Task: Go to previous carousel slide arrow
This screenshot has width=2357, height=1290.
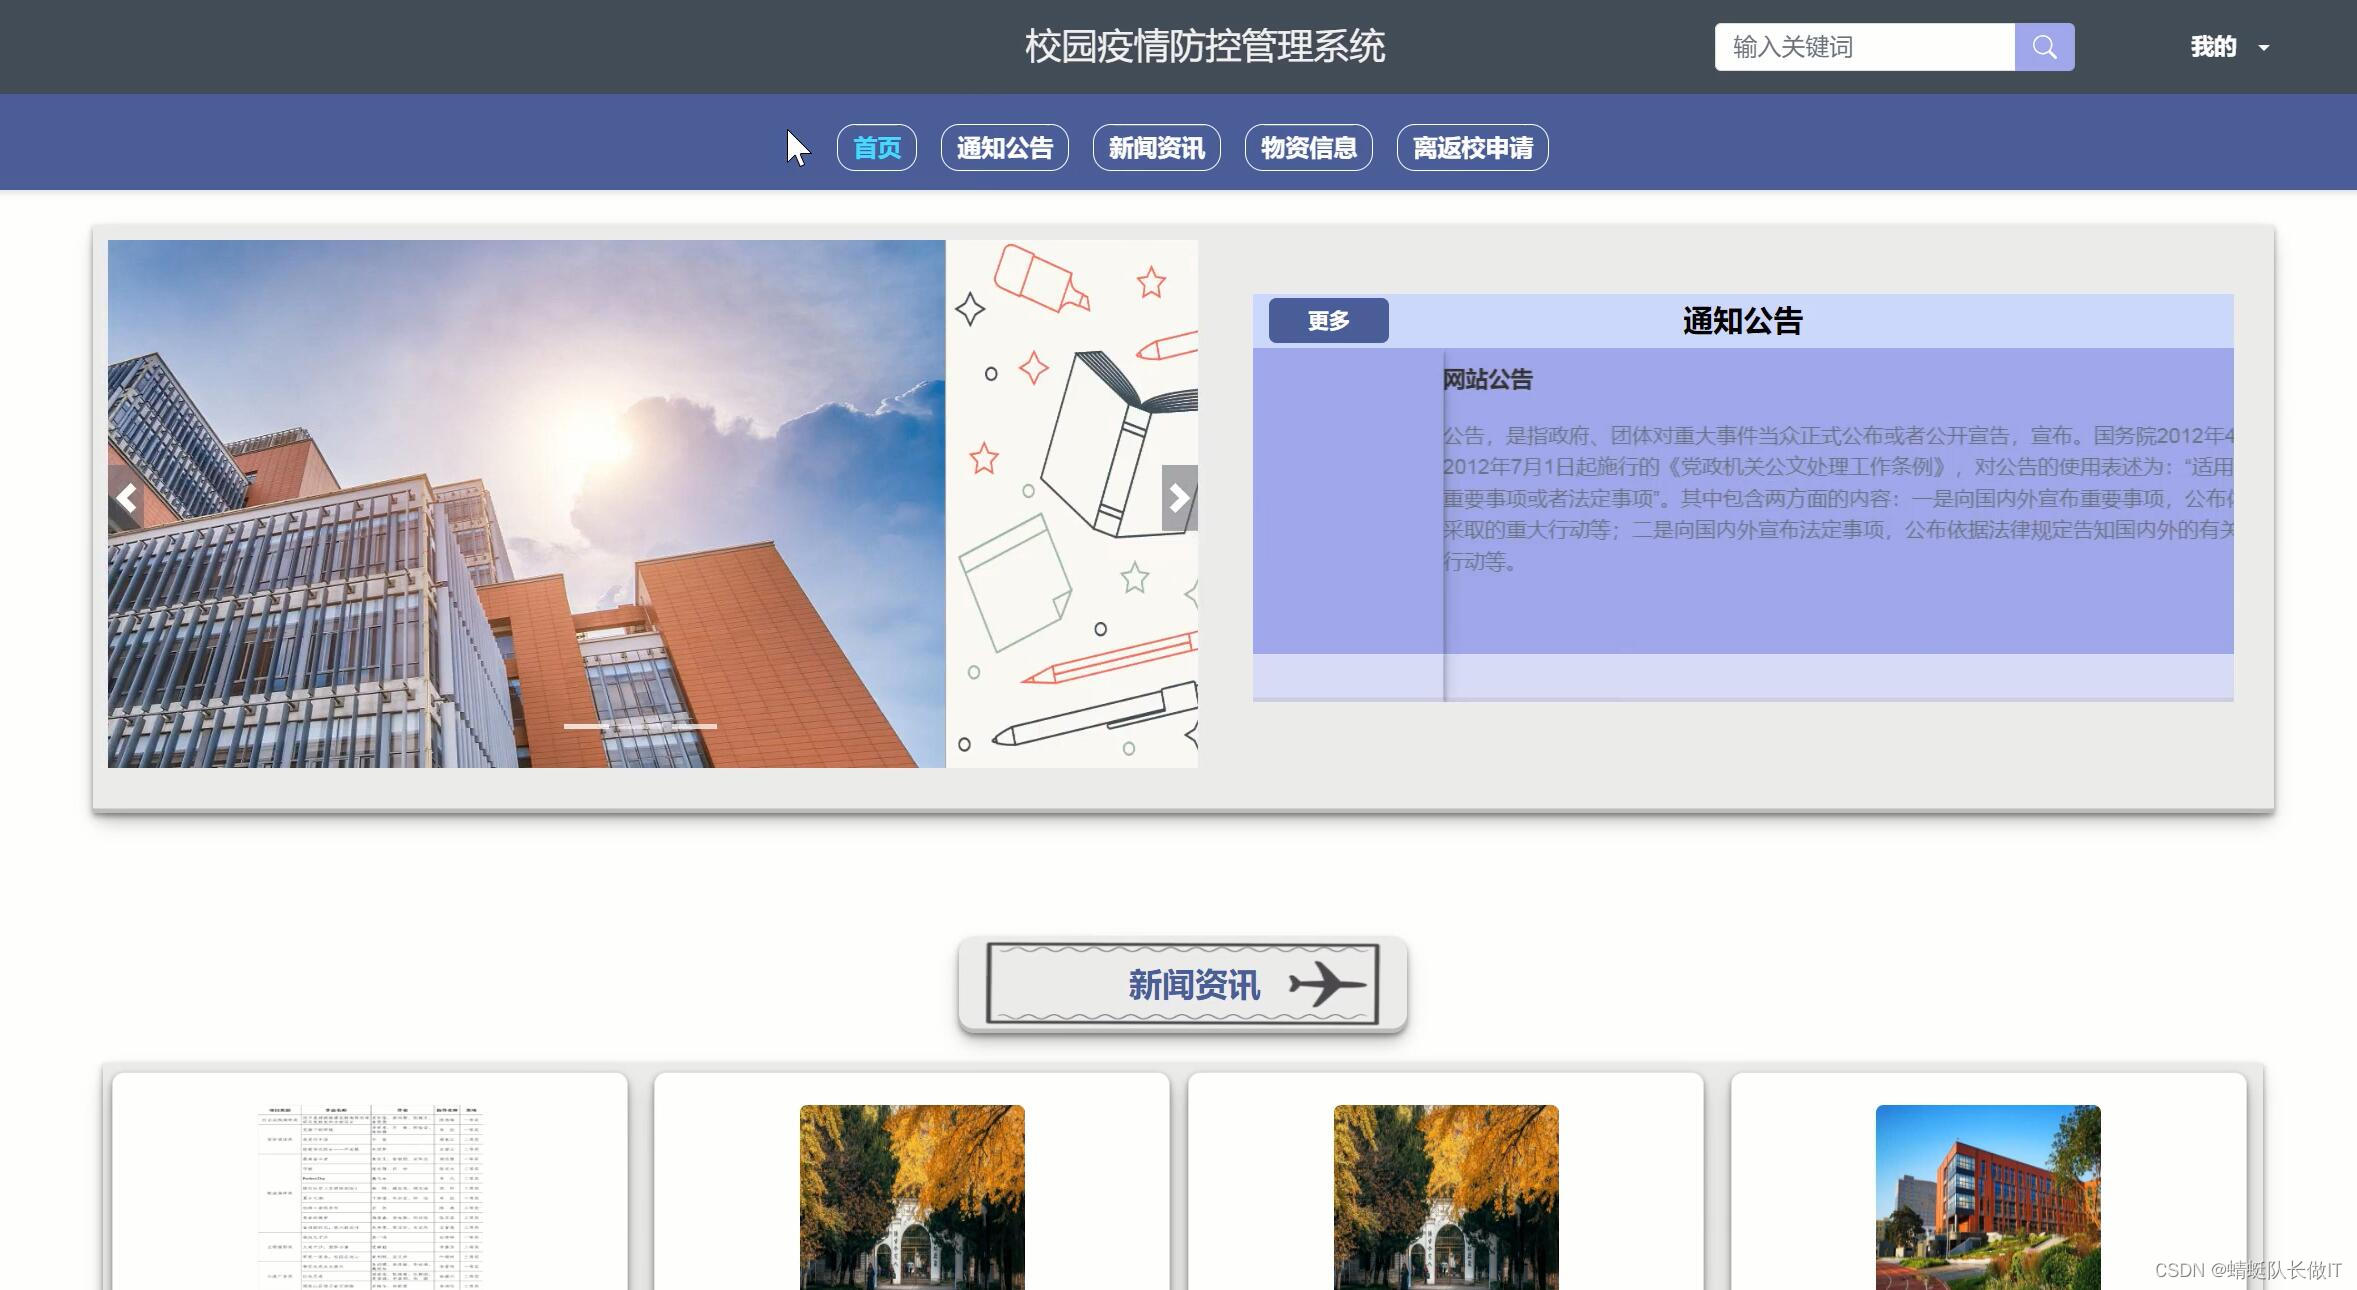Action: click(x=127, y=498)
